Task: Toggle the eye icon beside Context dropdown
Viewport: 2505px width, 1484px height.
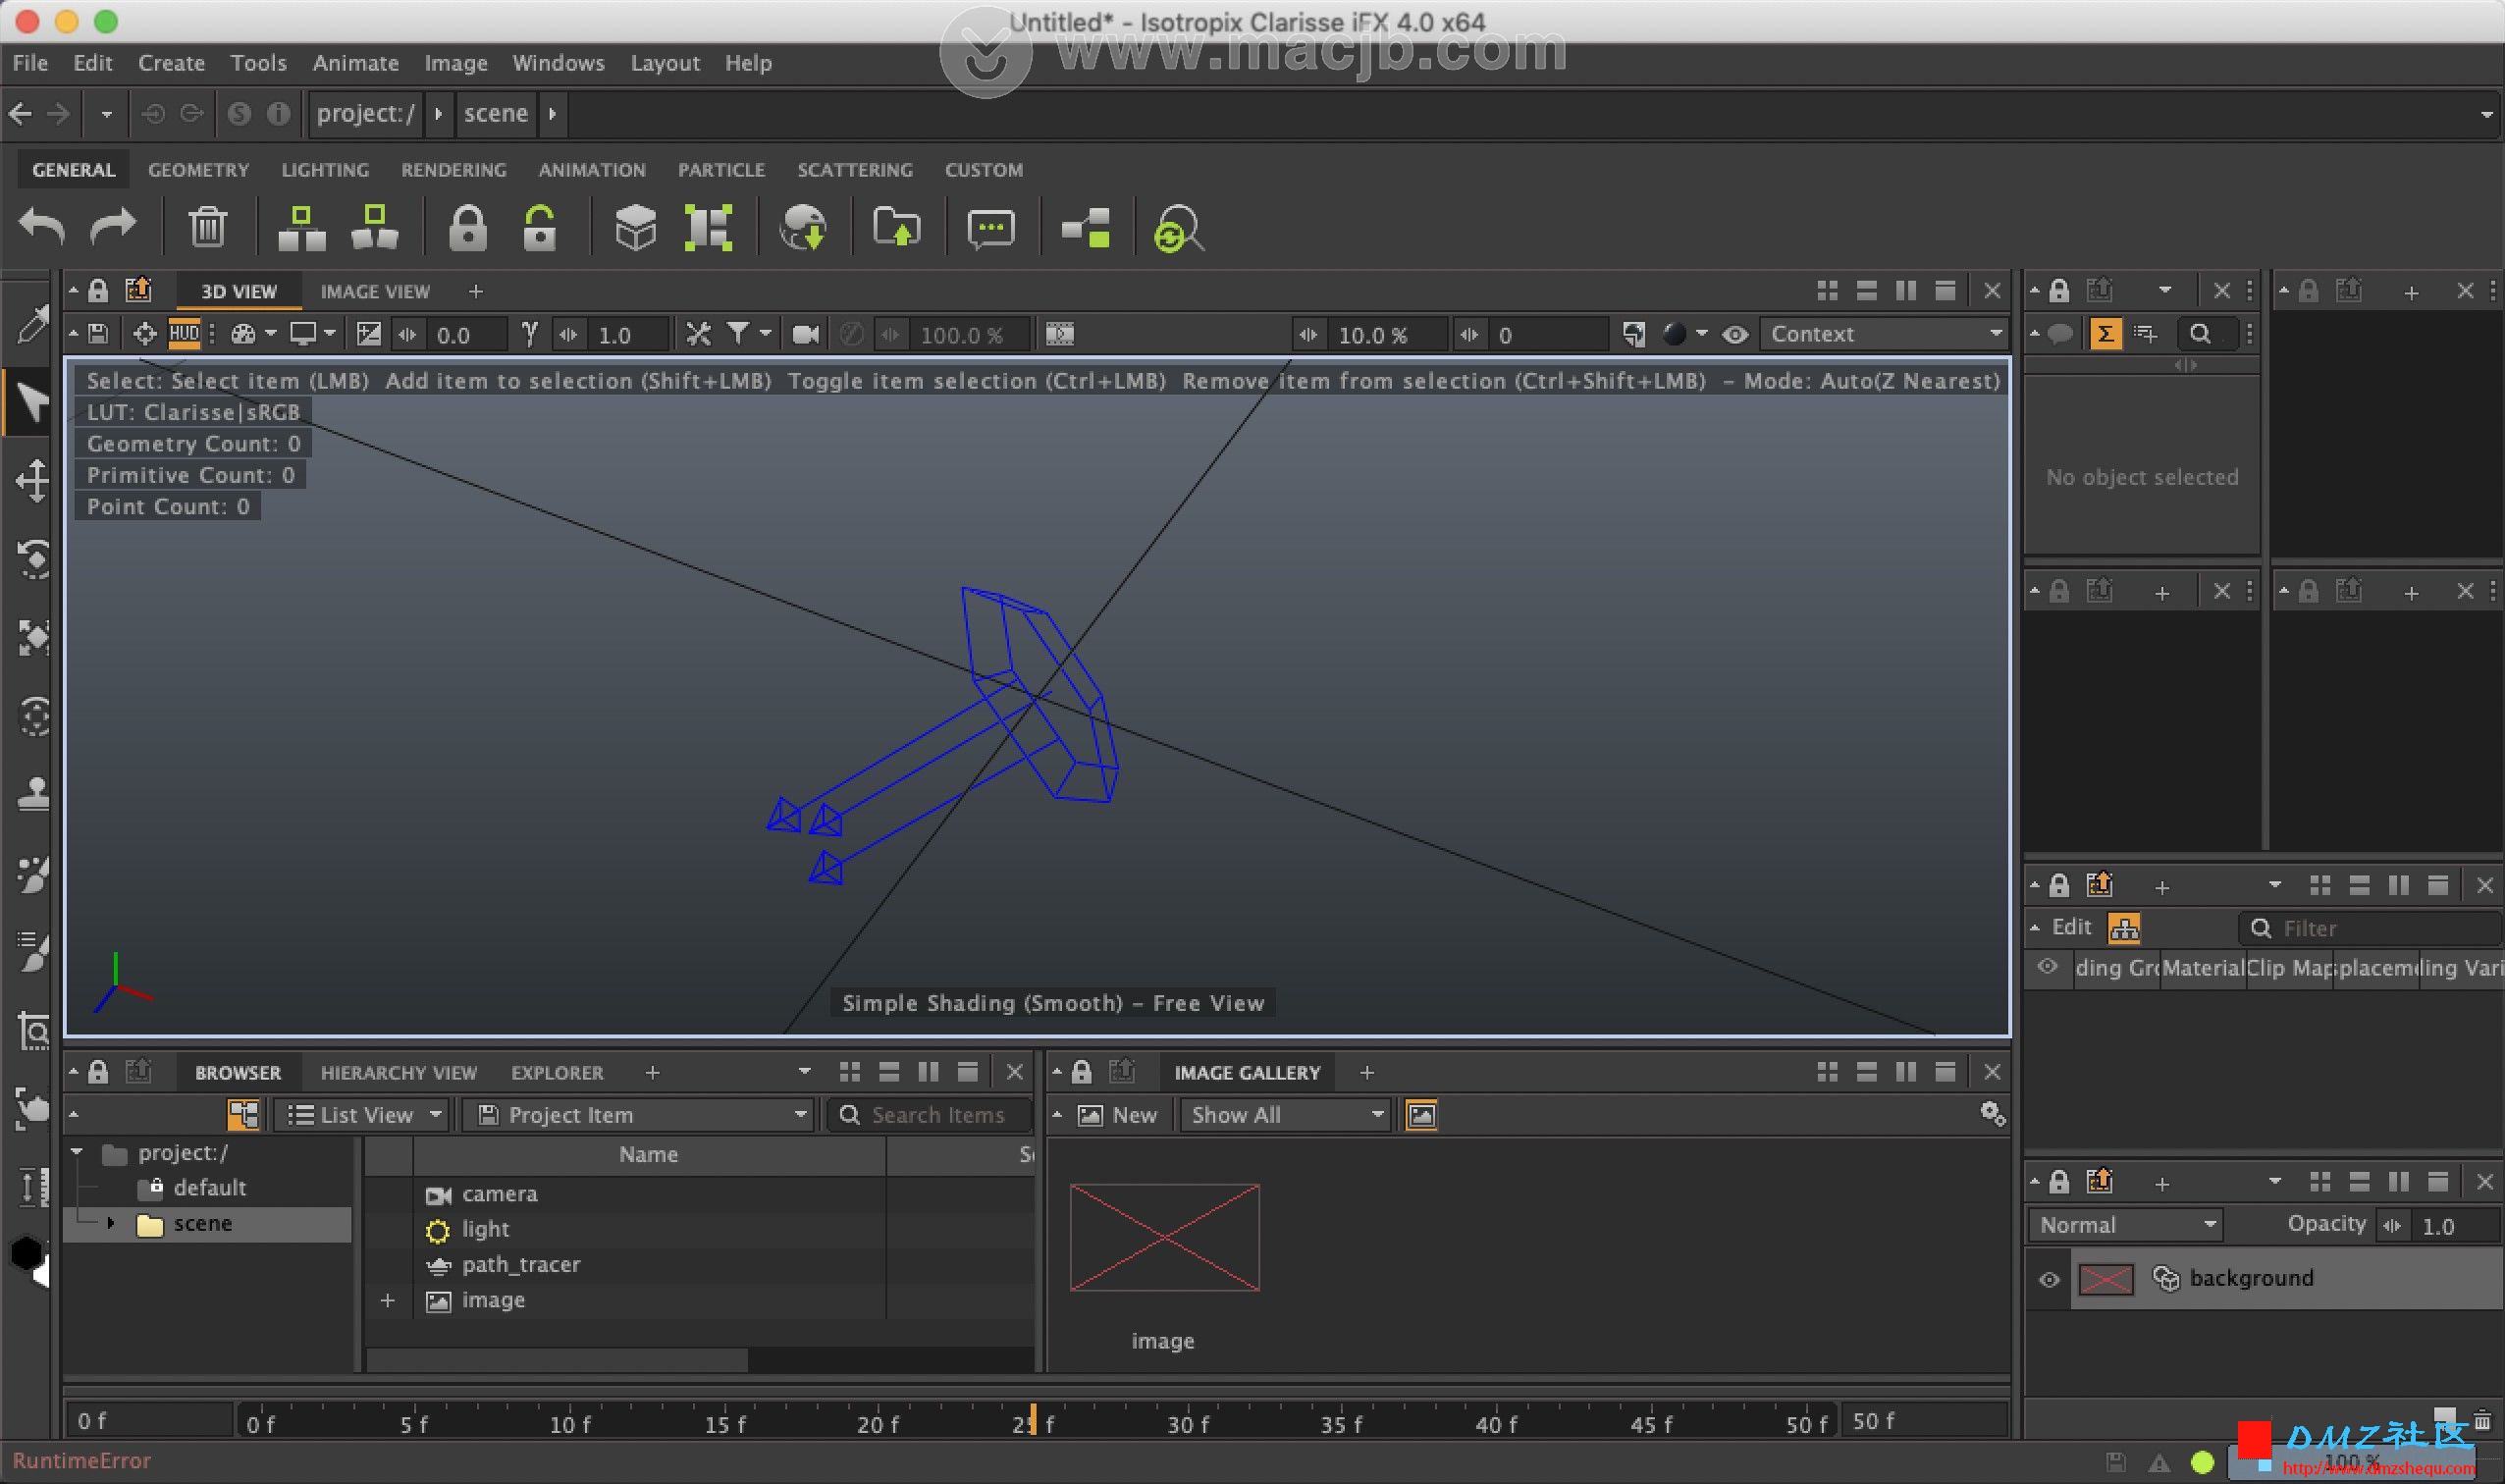Action: [1735, 335]
